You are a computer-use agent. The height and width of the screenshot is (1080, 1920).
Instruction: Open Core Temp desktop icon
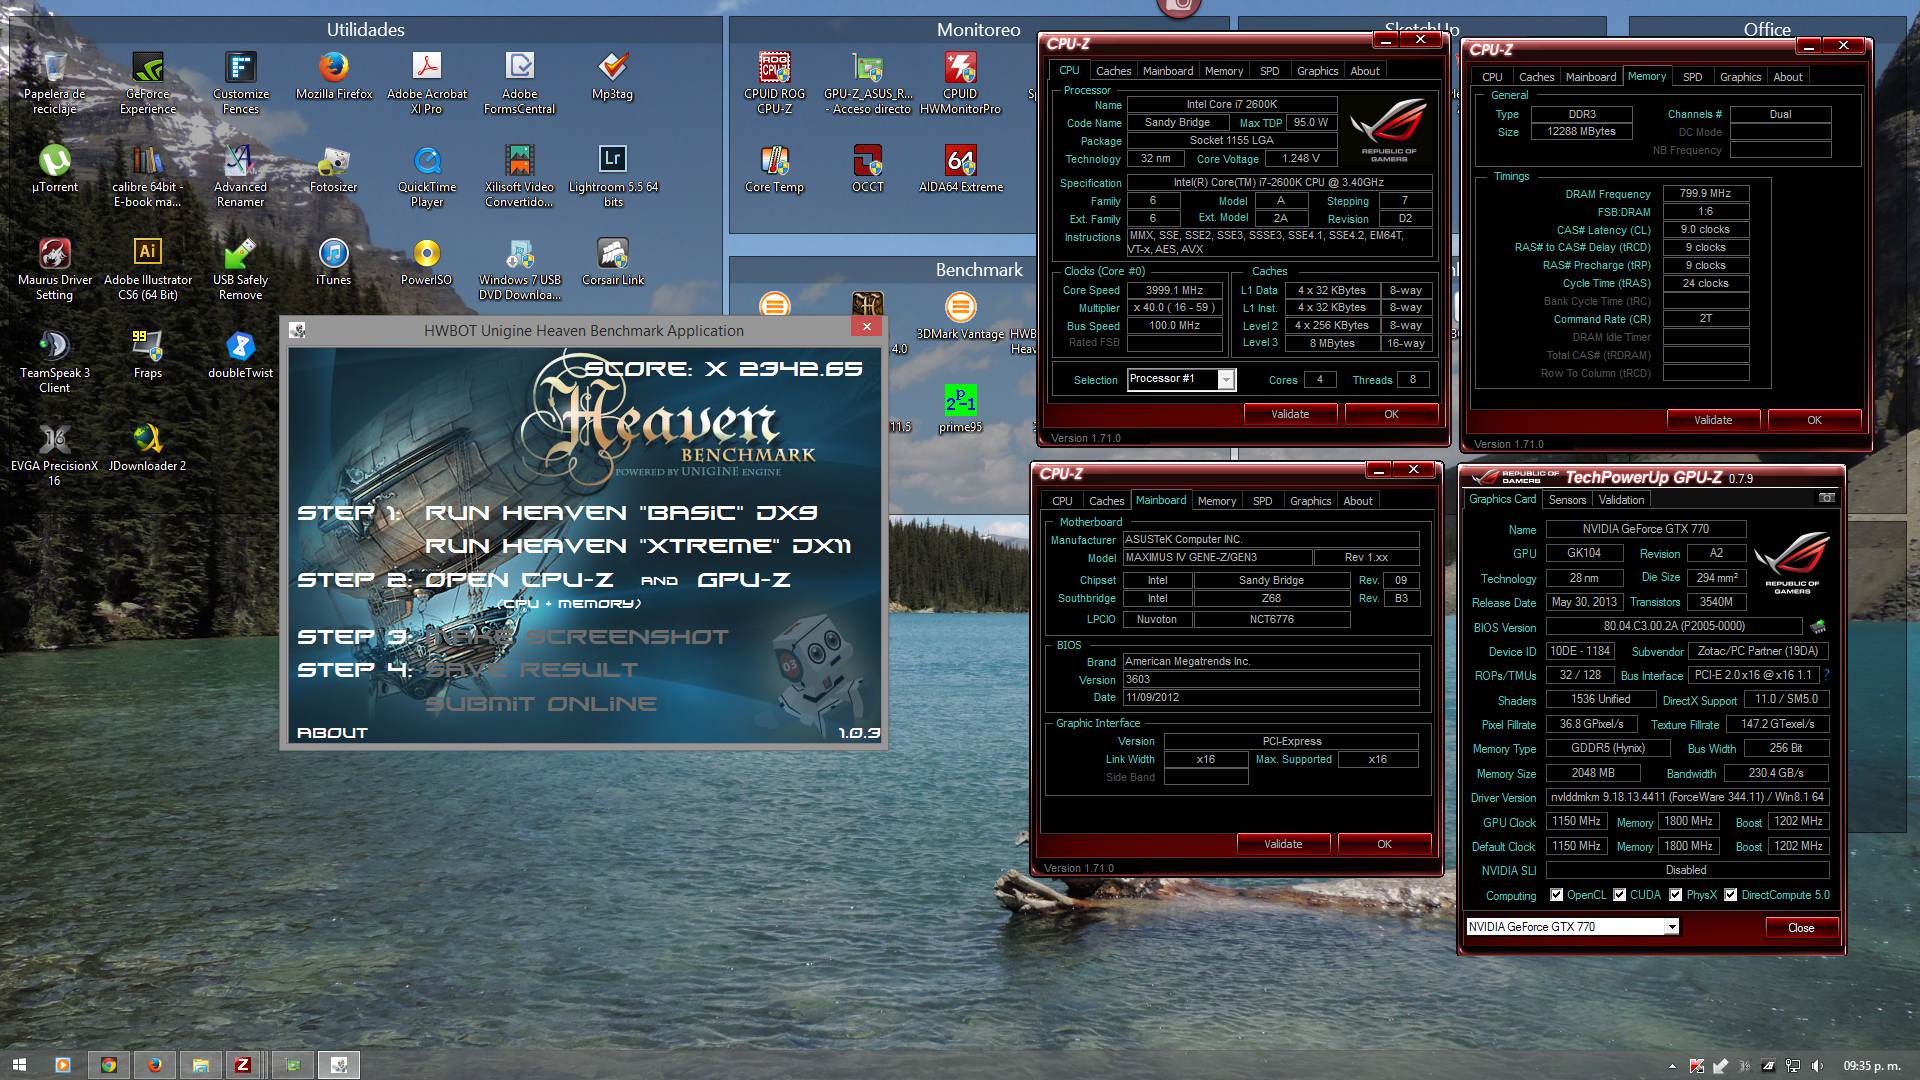[774, 168]
